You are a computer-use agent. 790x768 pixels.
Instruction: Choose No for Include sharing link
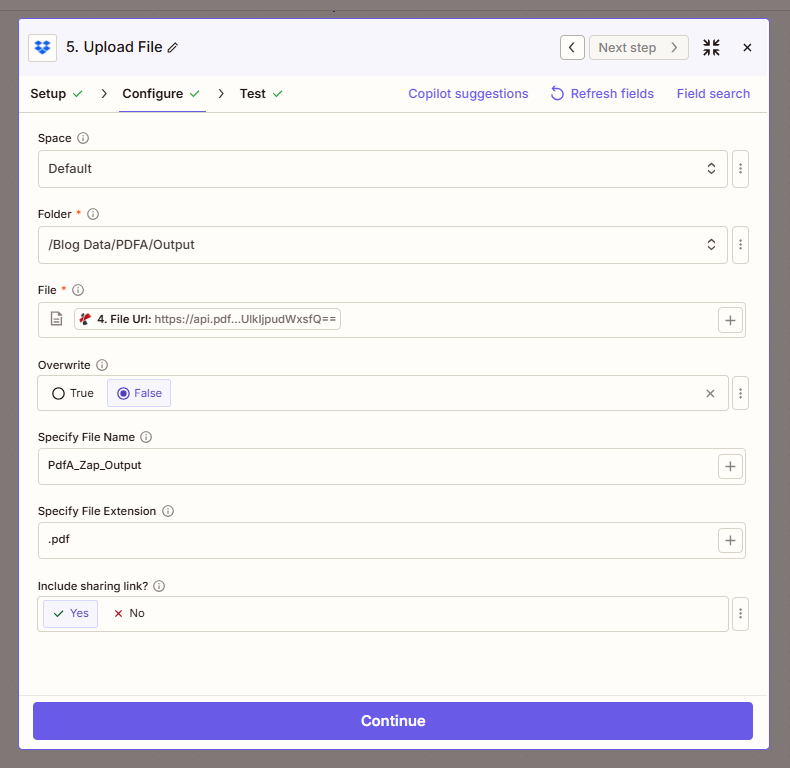[x=129, y=613]
